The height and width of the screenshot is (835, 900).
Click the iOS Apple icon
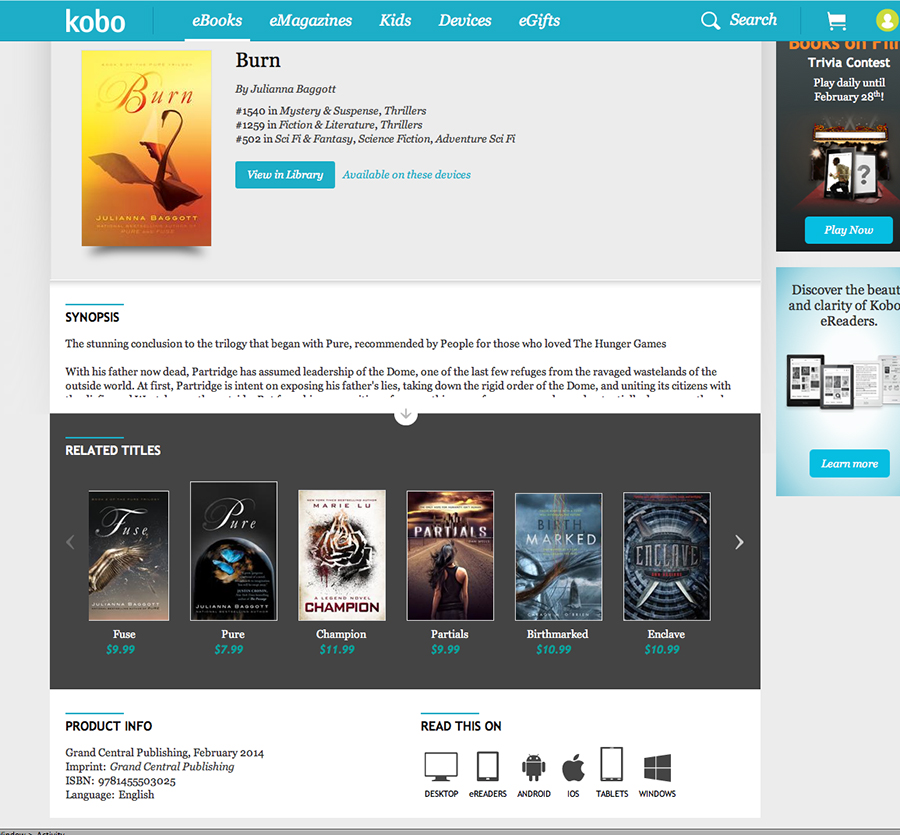pos(573,767)
